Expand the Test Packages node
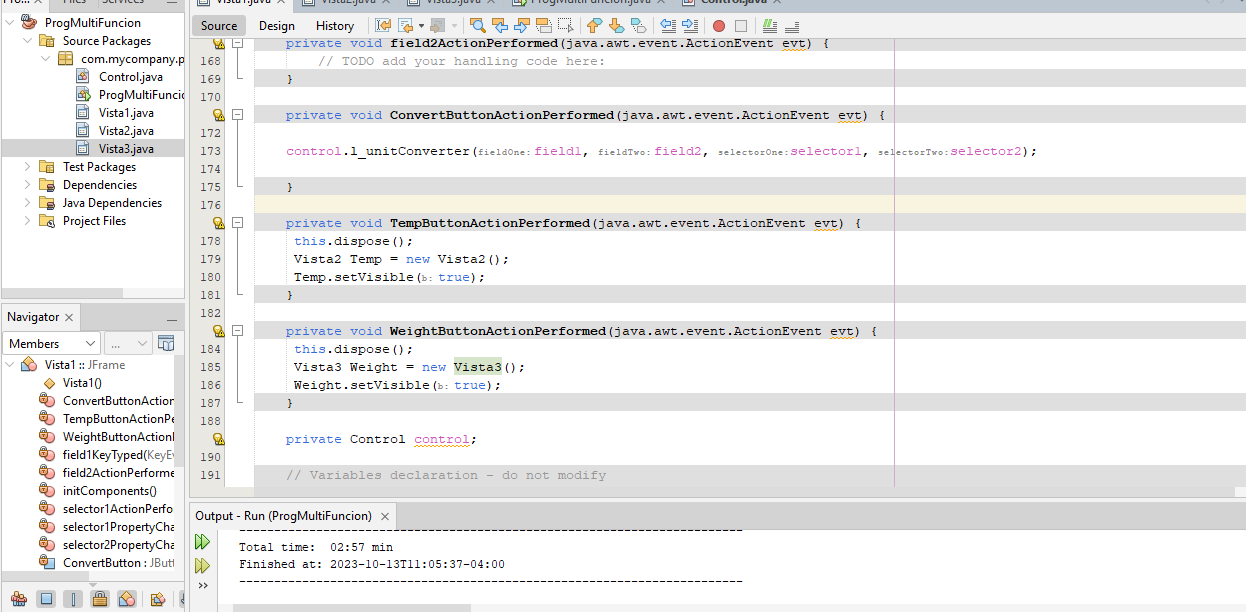Image resolution: width=1246 pixels, height=612 pixels. click(x=27, y=167)
